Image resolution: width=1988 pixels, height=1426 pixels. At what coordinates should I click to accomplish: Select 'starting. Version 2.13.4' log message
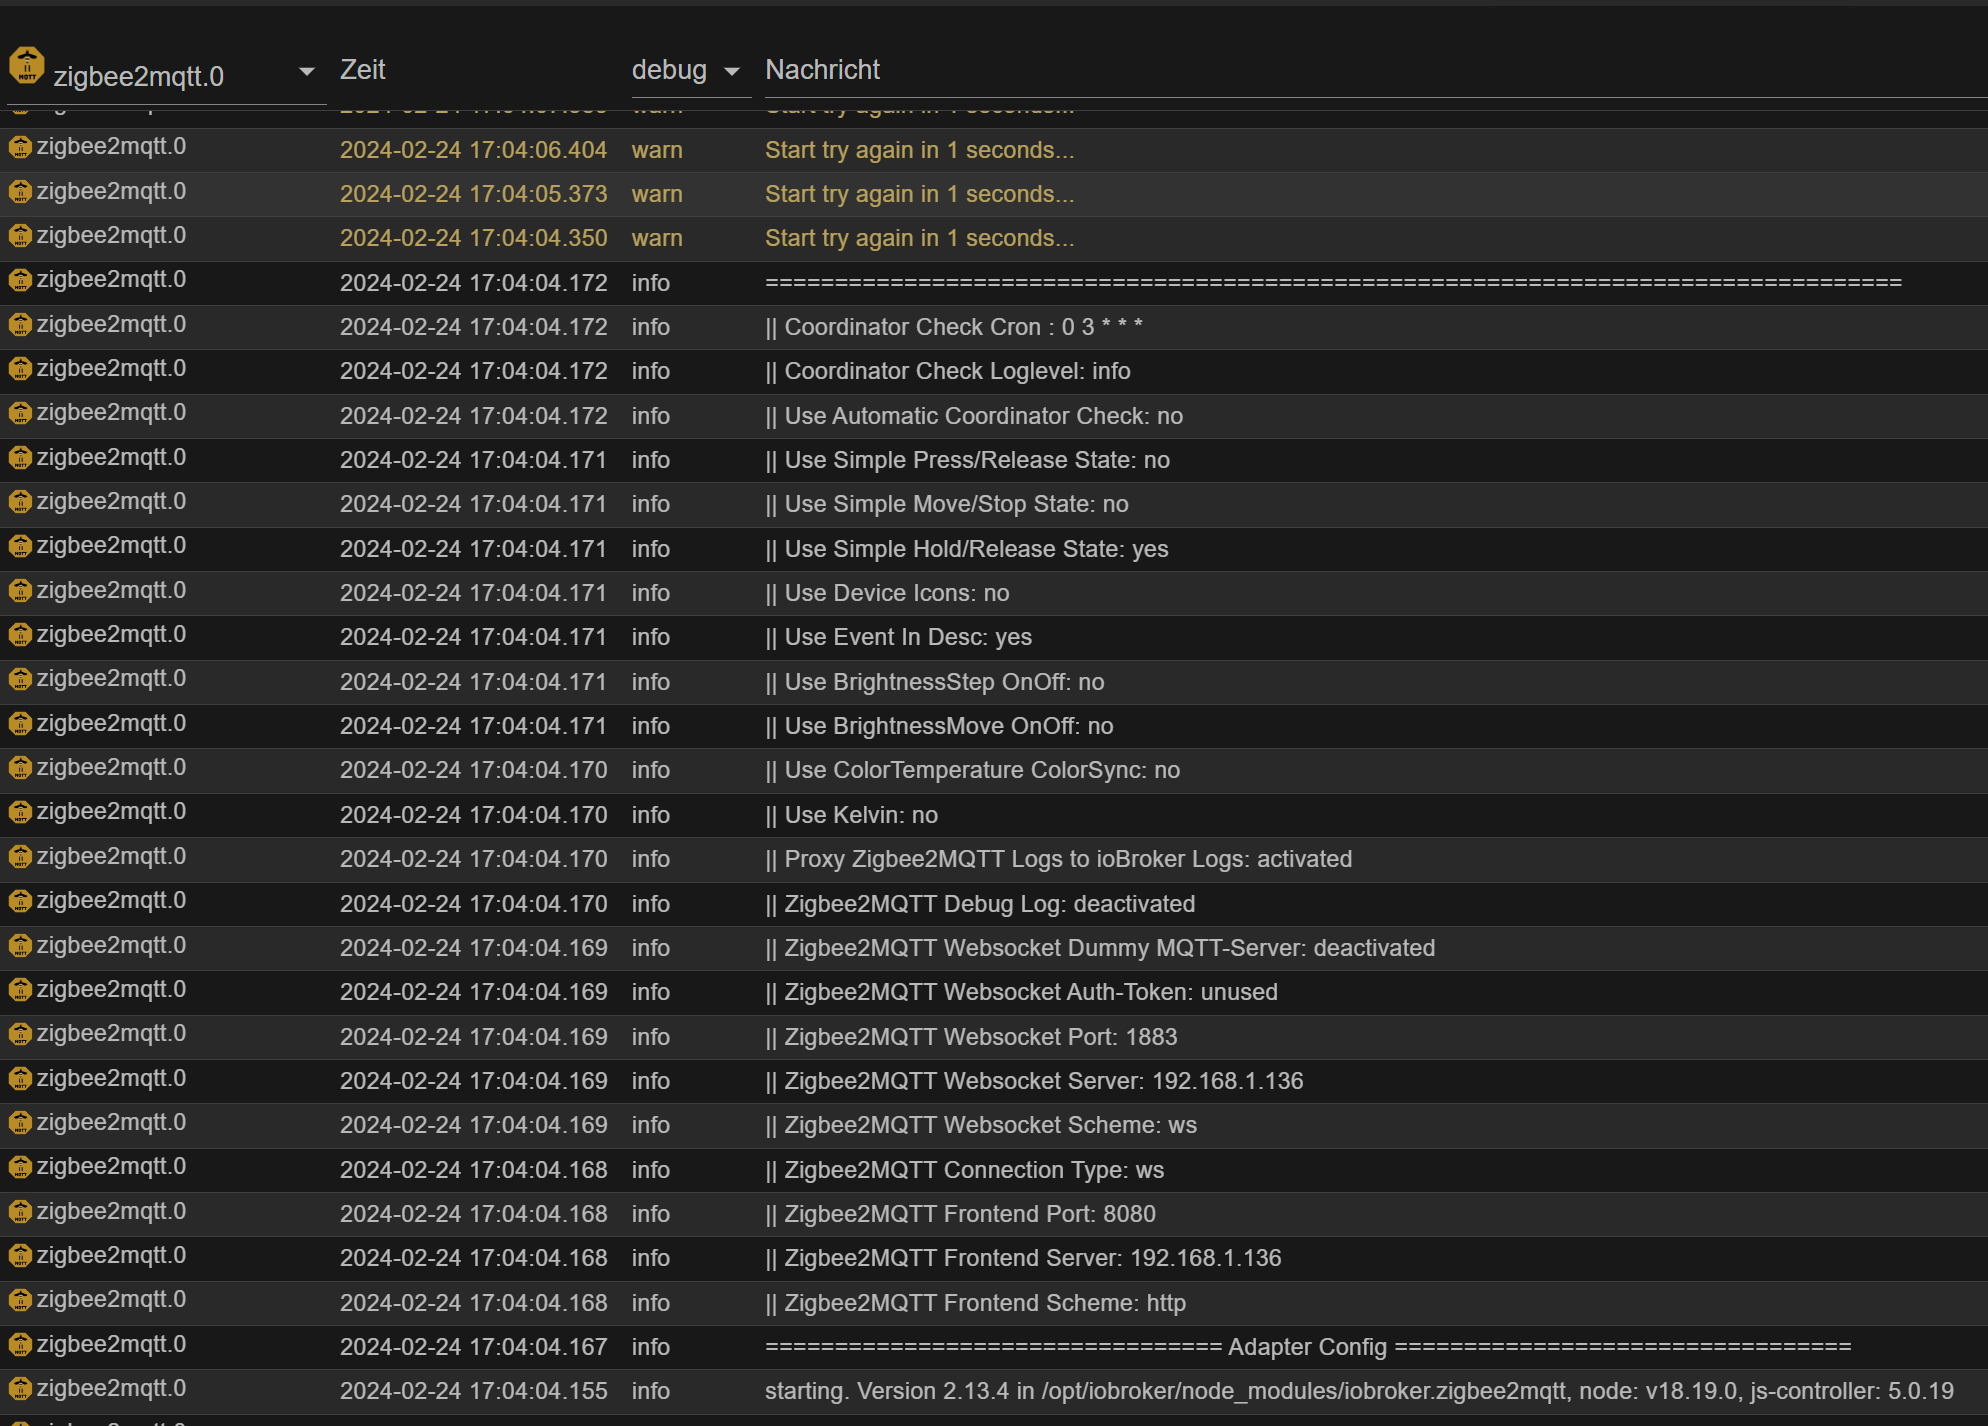(1359, 1391)
